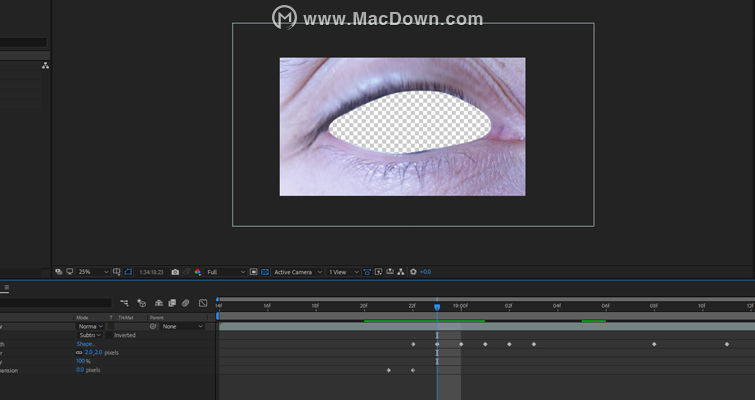Open the 1 View layout dropdown

click(343, 272)
